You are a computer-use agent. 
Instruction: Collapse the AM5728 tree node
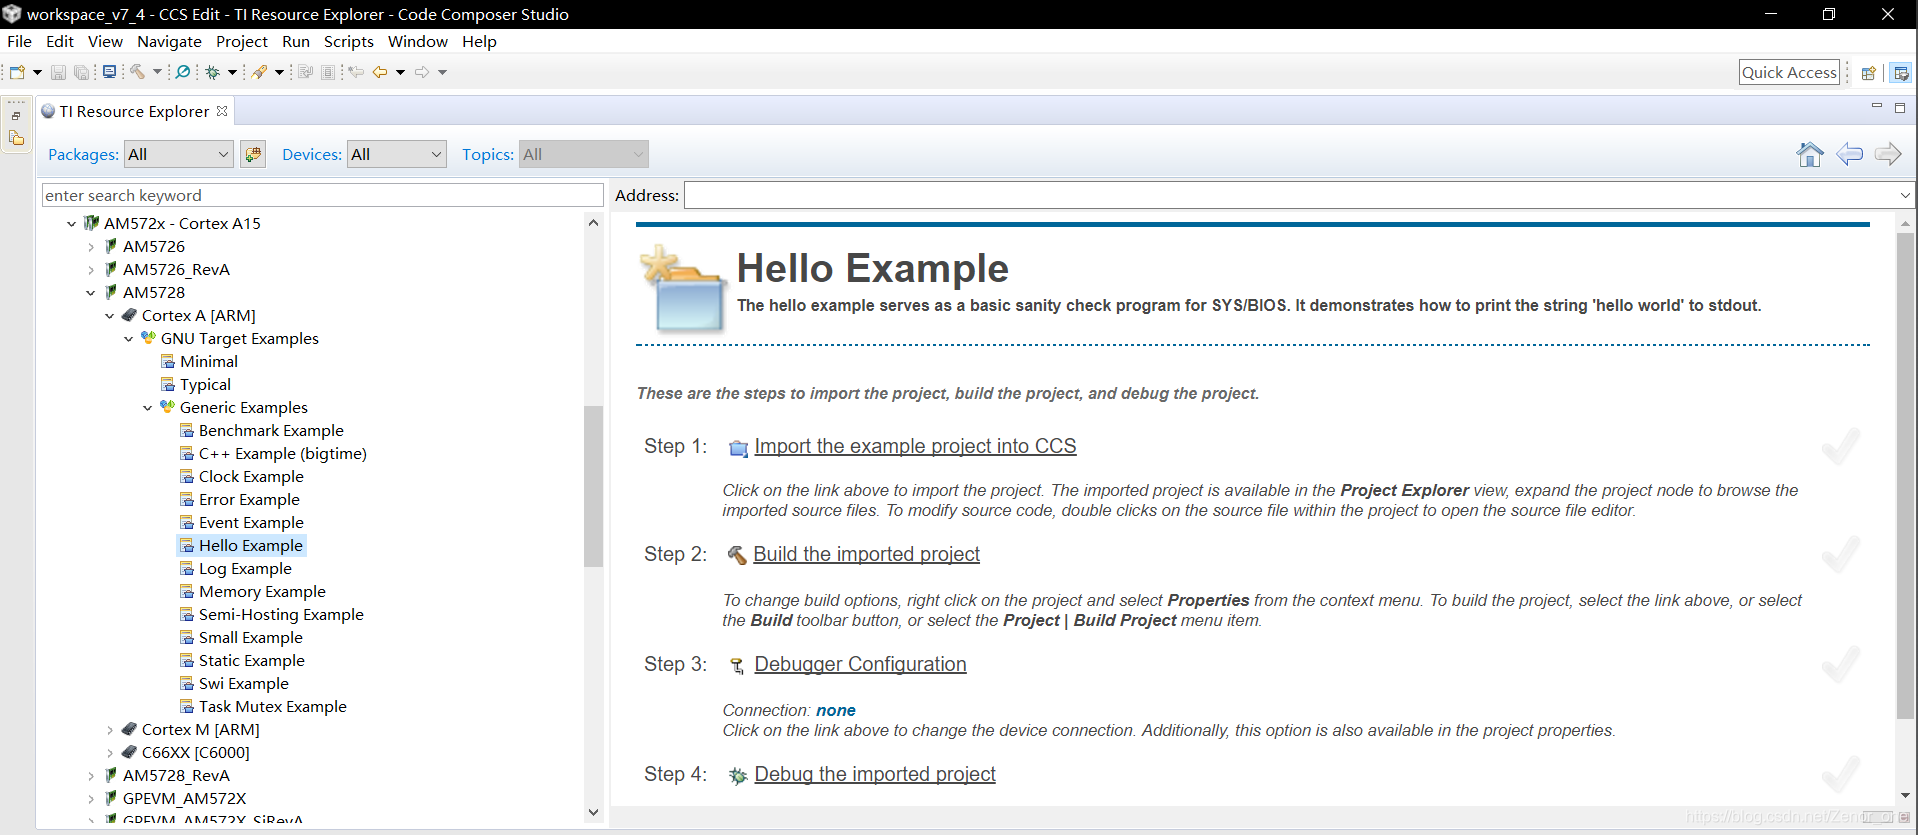click(x=91, y=293)
